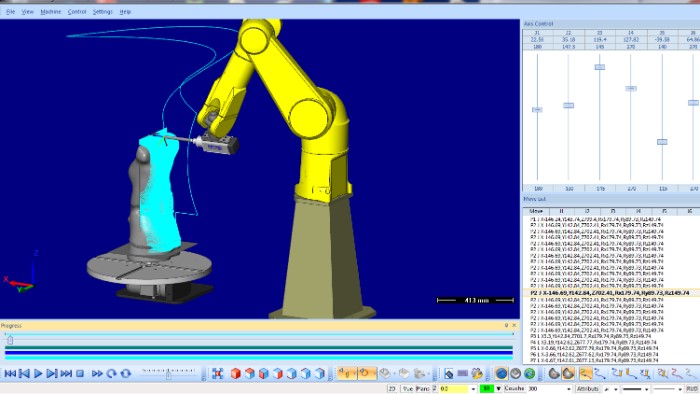Jump to simulation start
The width and height of the screenshot is (700, 394).
(x=10, y=373)
